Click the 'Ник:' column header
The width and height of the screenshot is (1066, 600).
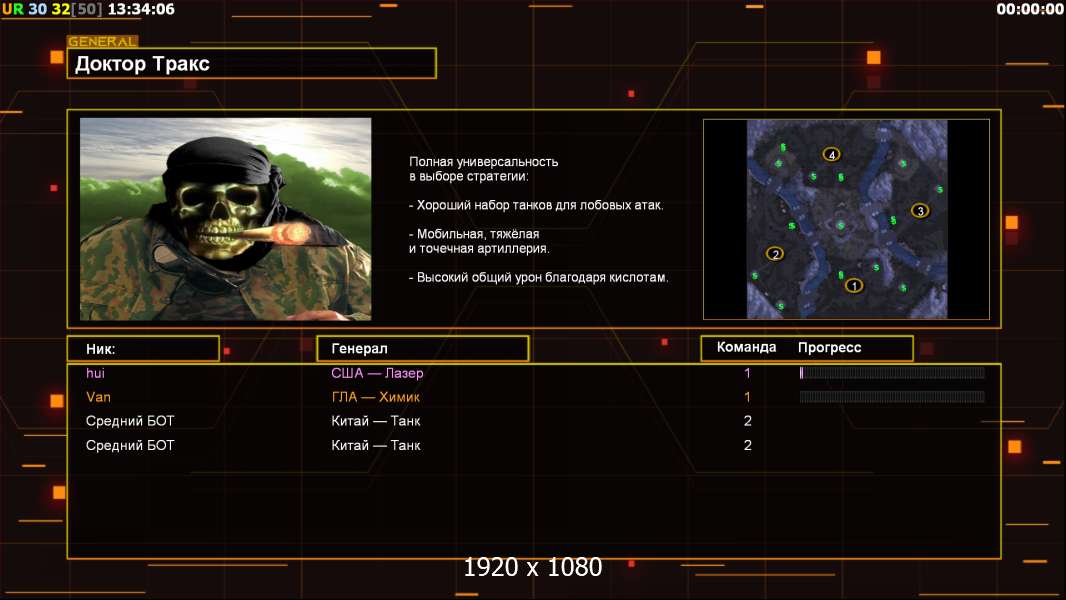[143, 349]
